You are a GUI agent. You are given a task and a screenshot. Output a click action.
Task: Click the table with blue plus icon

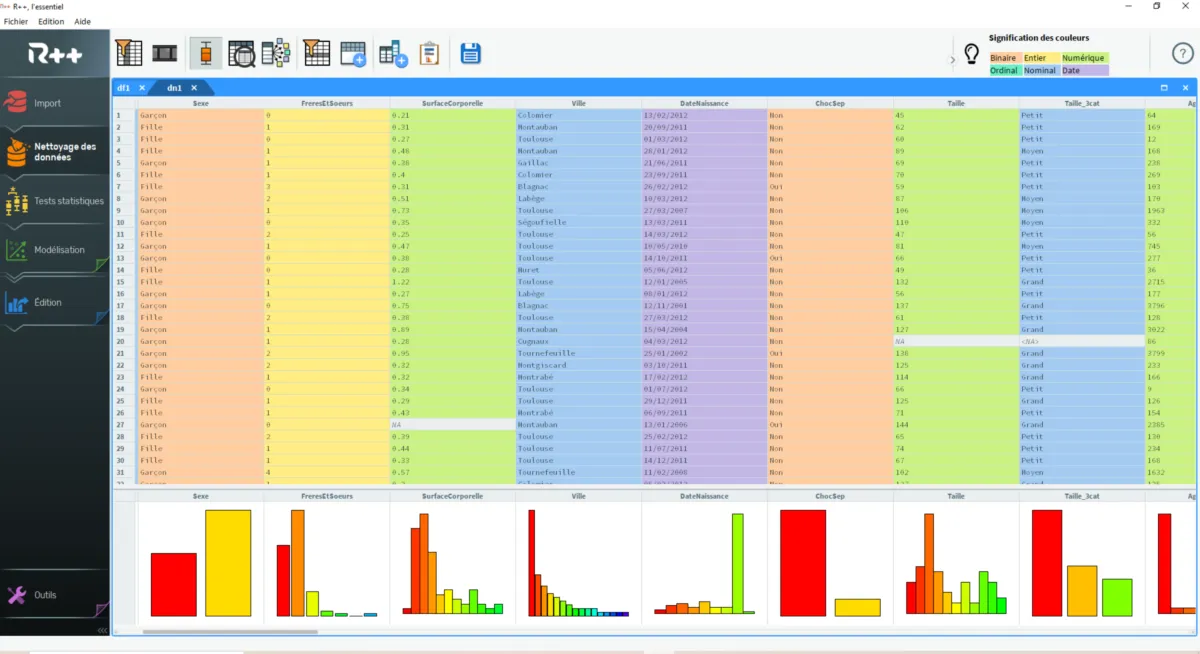353,54
